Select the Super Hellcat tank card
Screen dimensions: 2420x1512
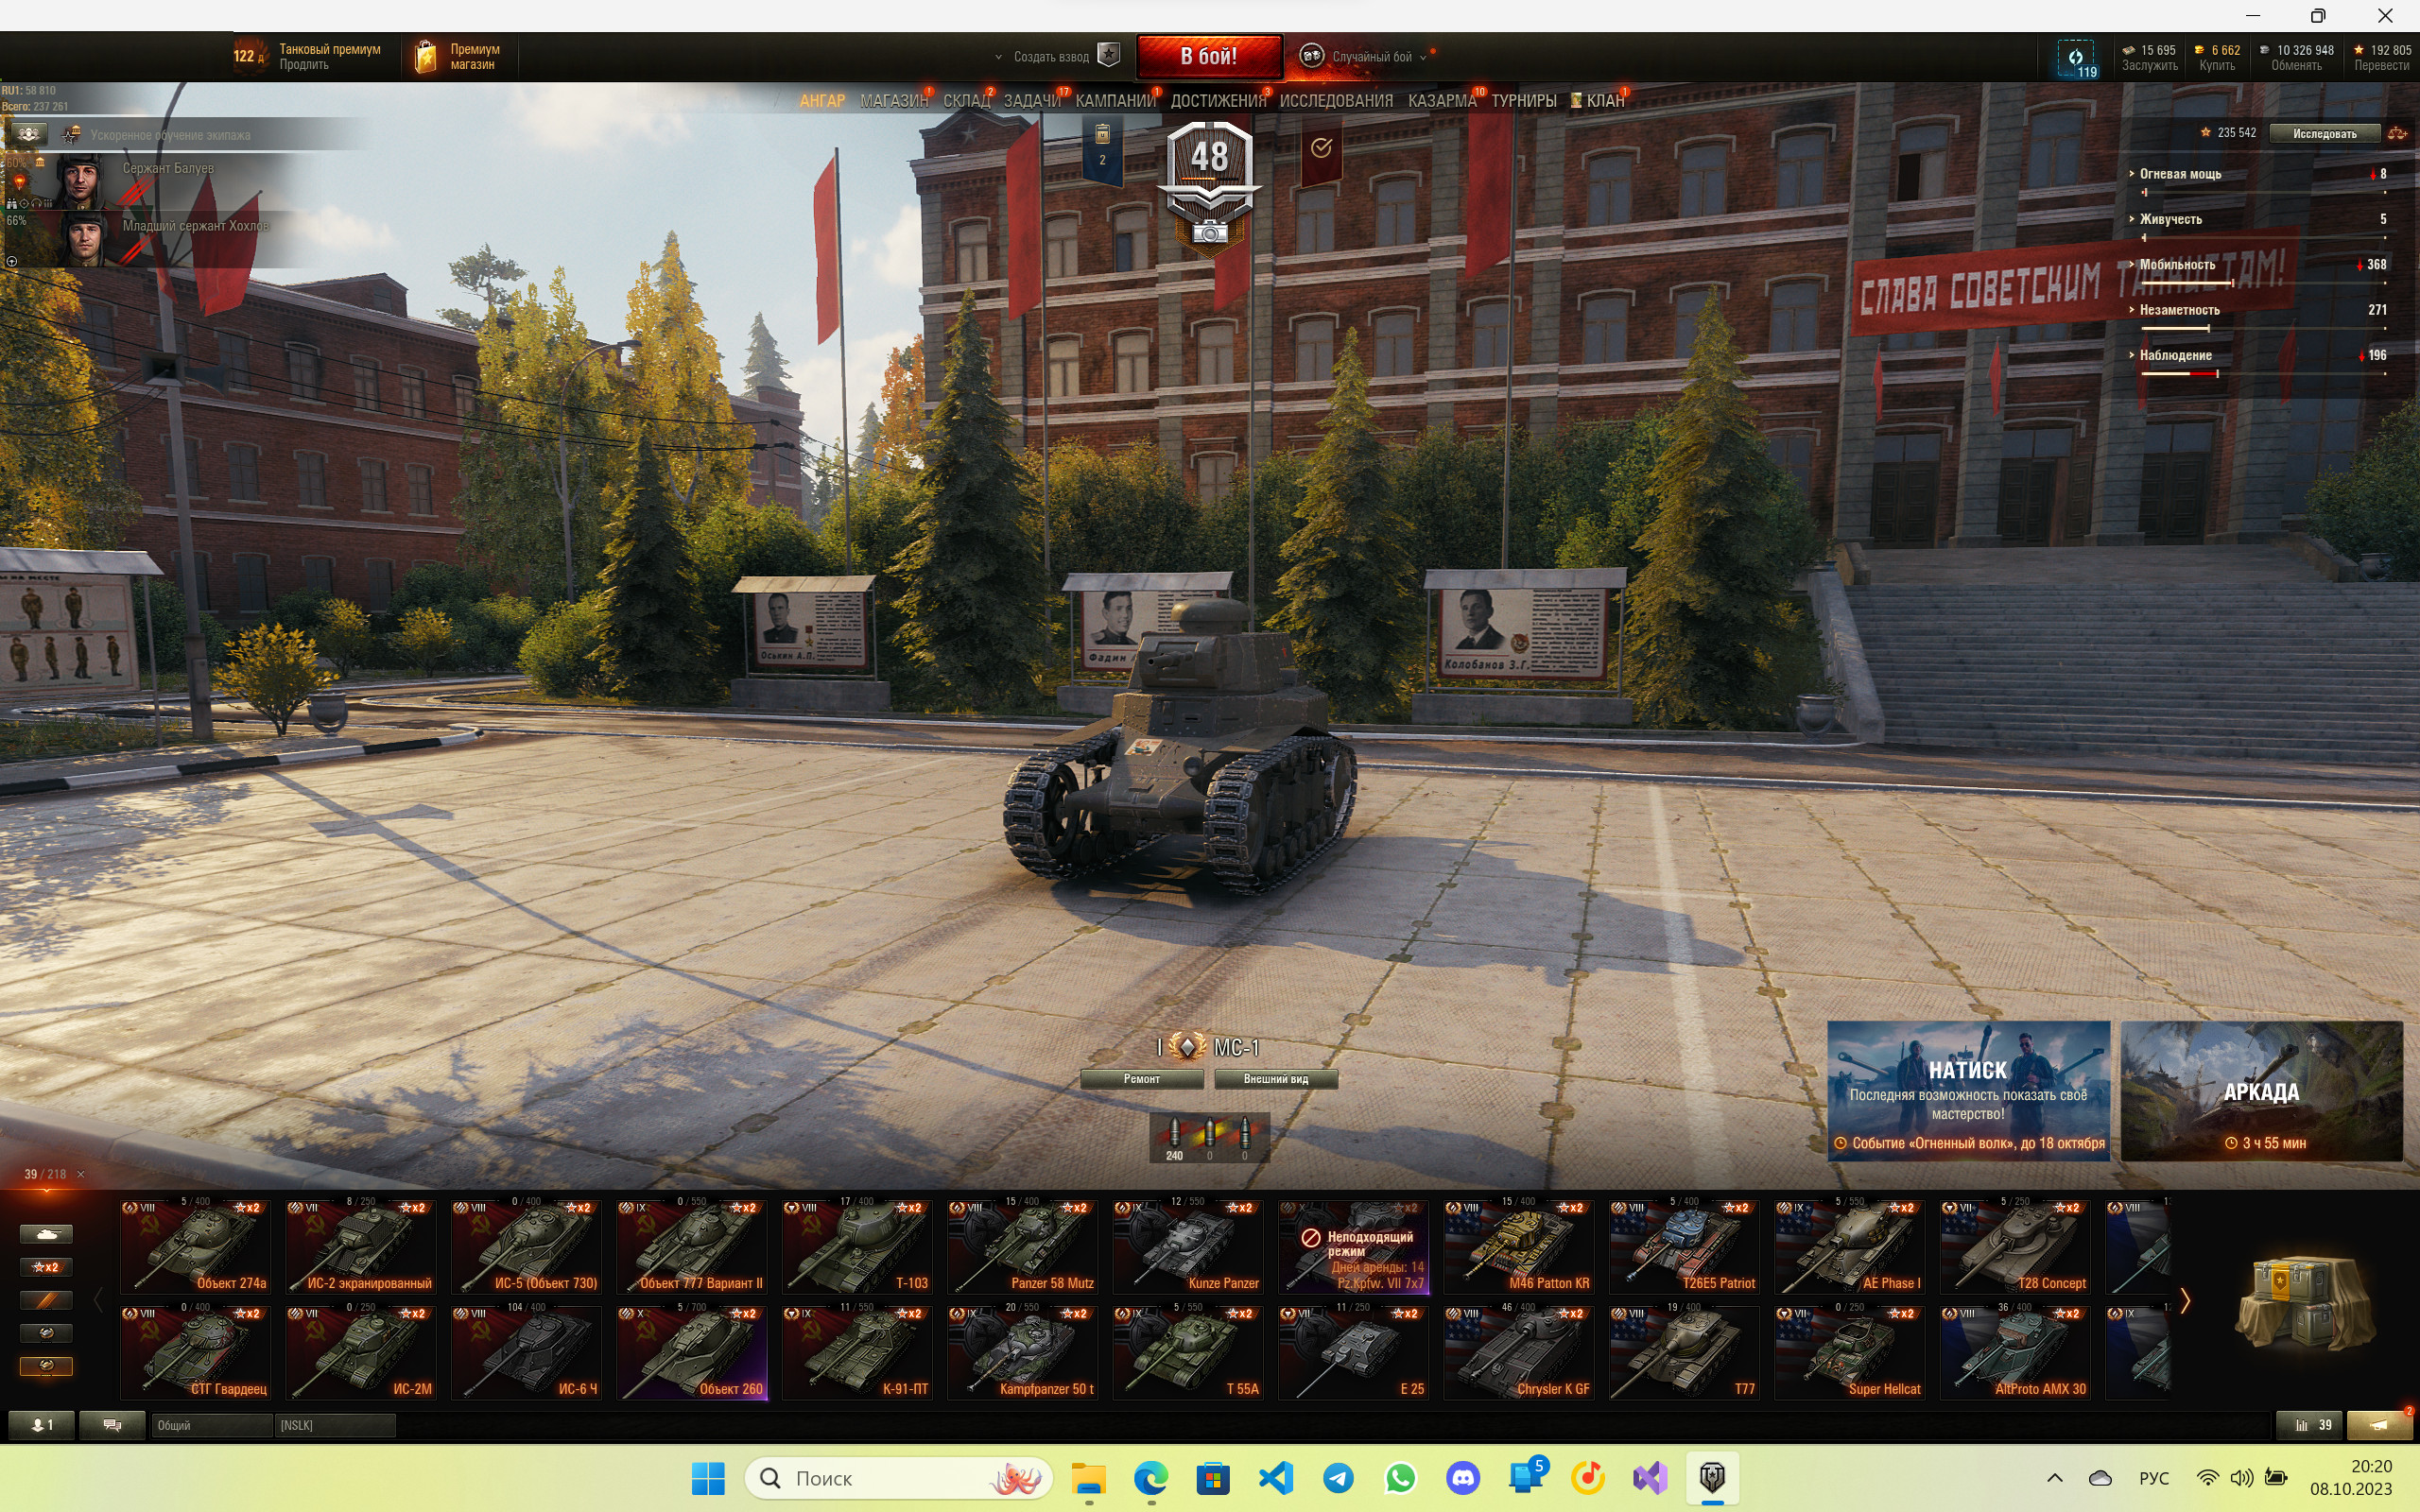tap(1850, 1353)
